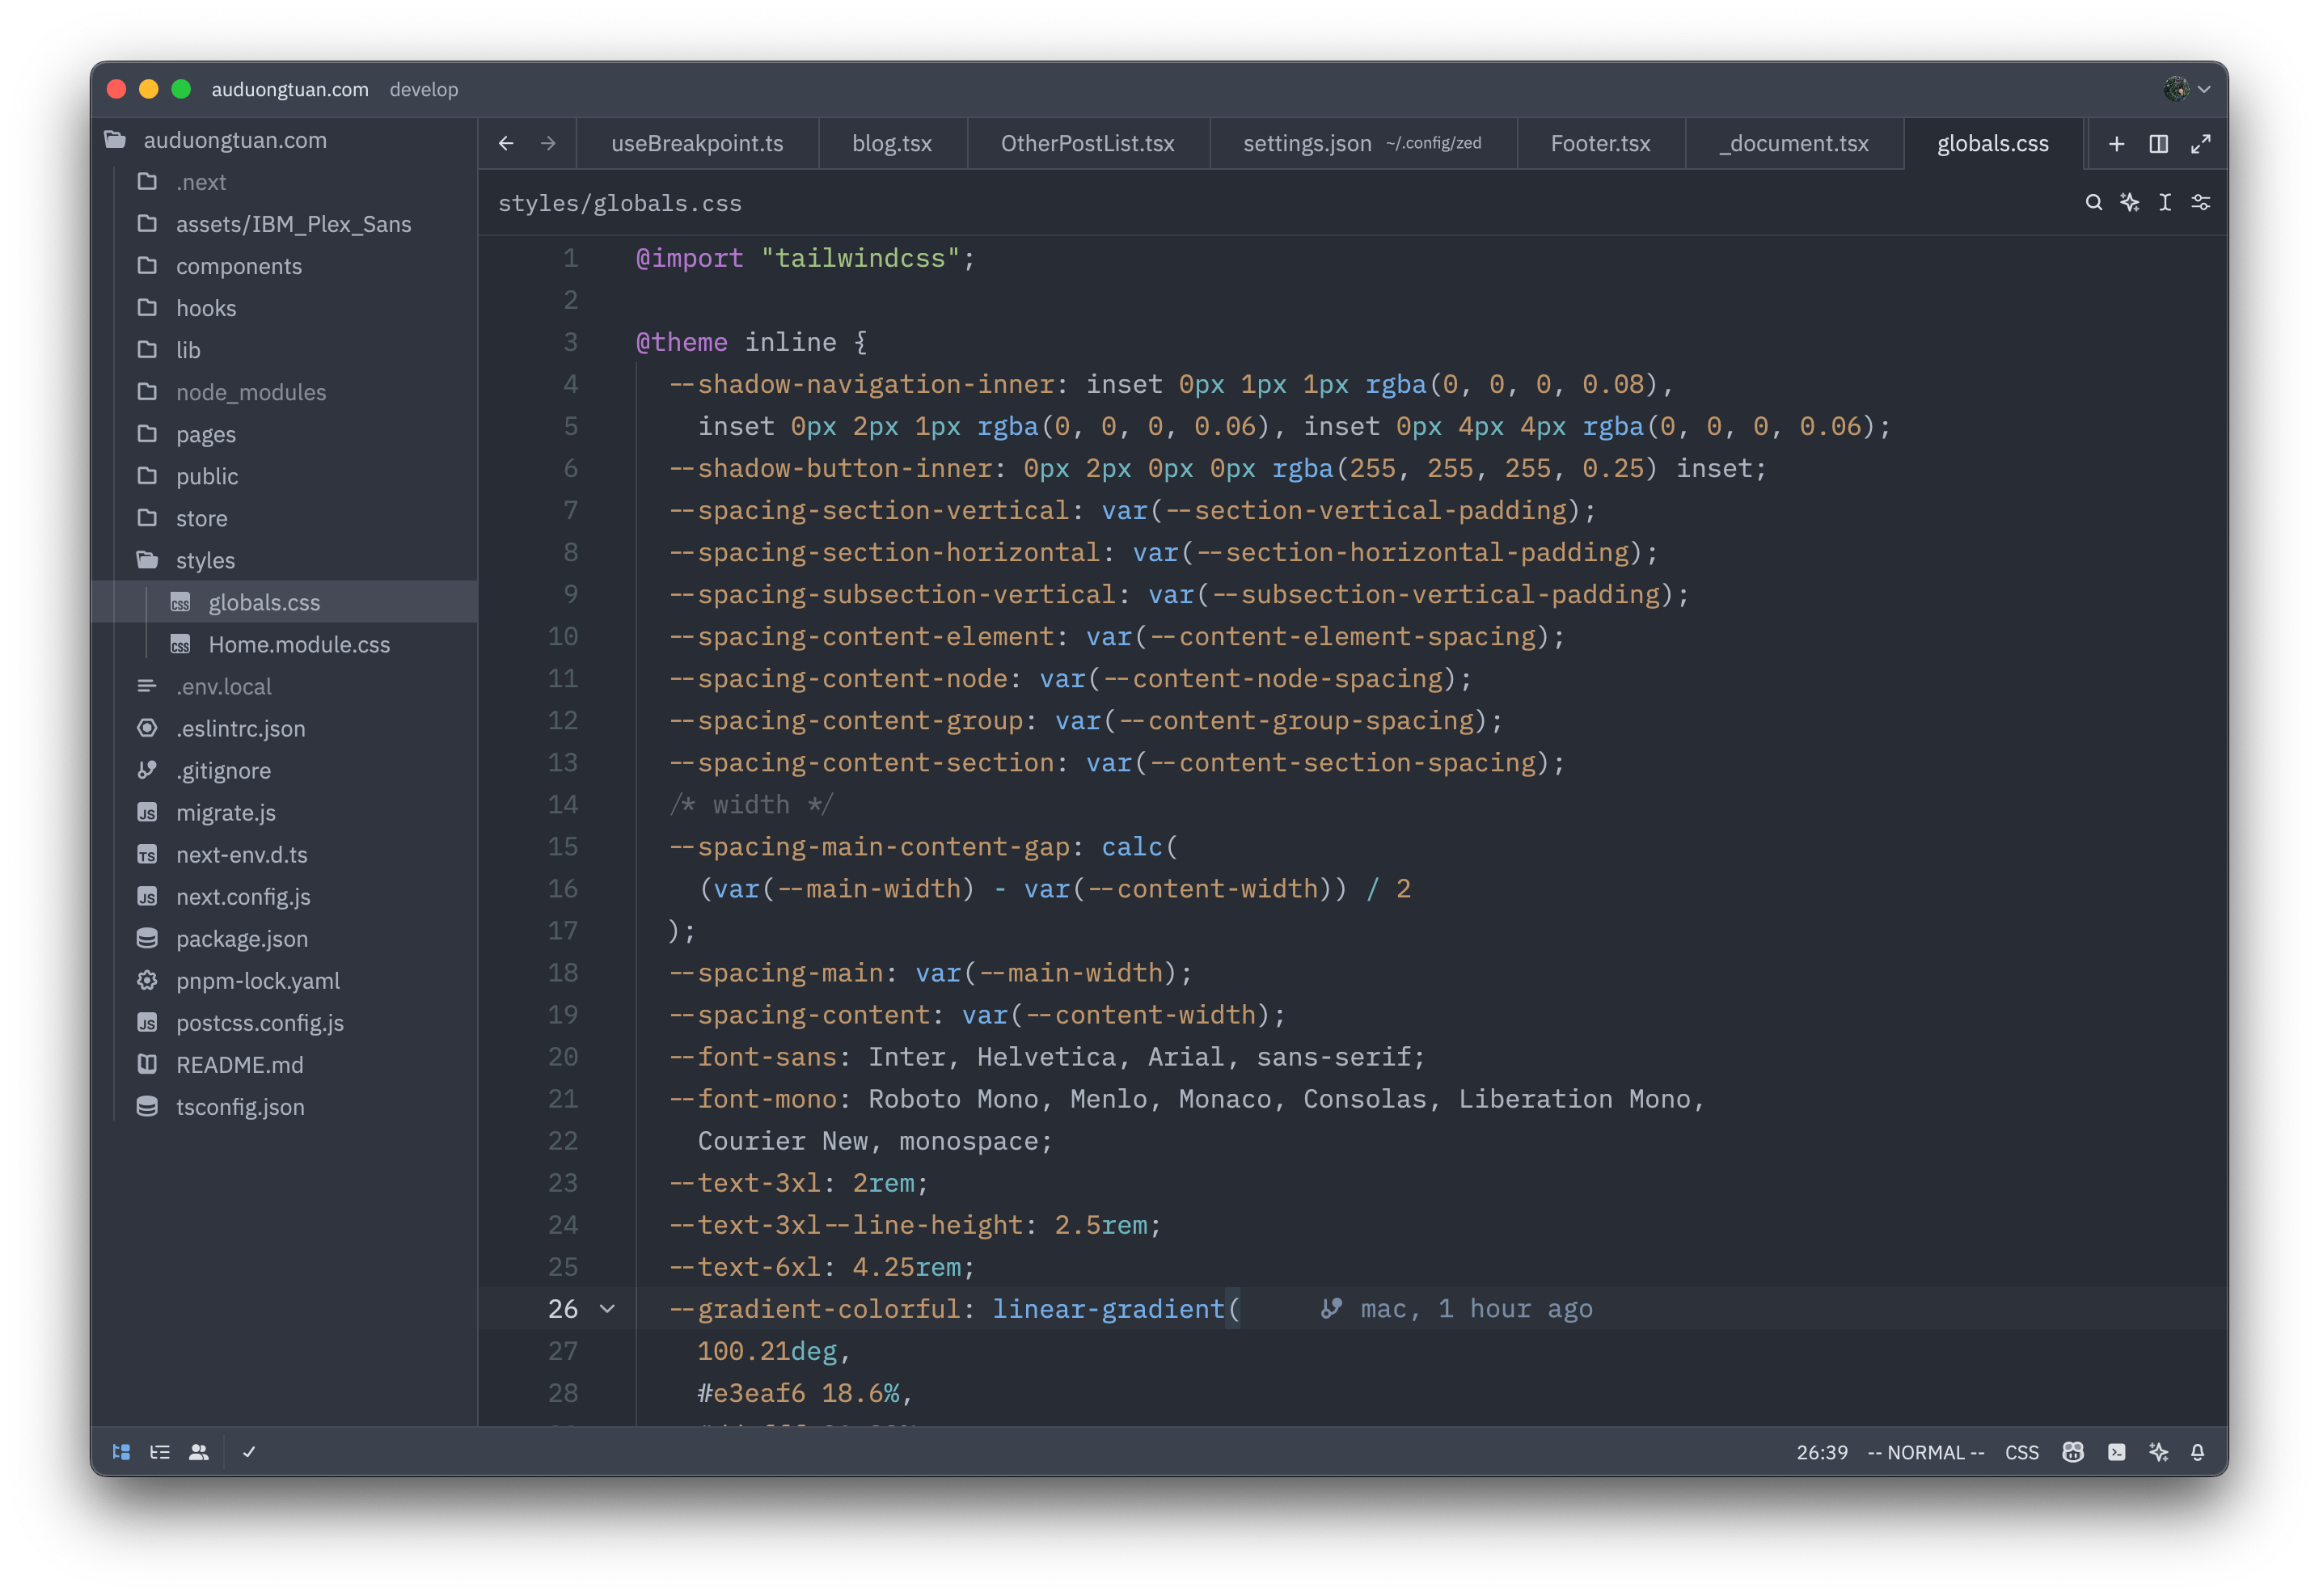This screenshot has height=1596, width=2319.
Task: Switch to the useBreakpoint.ts tab
Action: [697, 144]
